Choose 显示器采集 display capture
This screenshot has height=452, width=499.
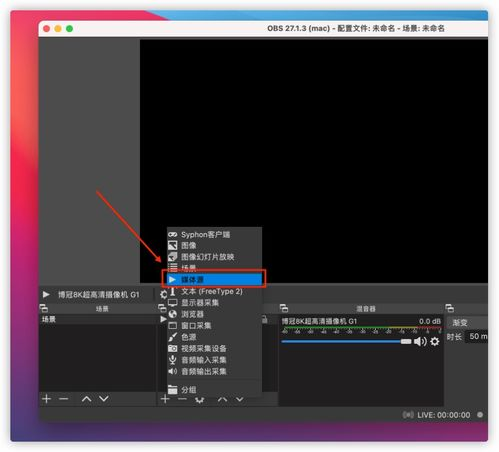click(214, 303)
